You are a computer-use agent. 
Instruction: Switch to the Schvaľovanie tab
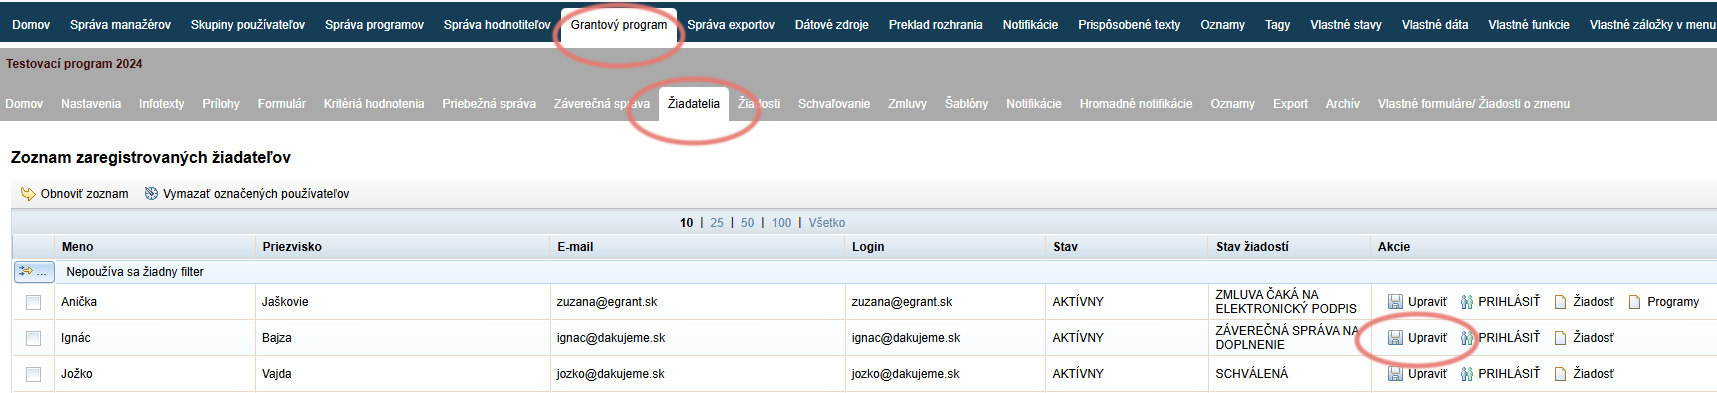pyautogui.click(x=834, y=104)
